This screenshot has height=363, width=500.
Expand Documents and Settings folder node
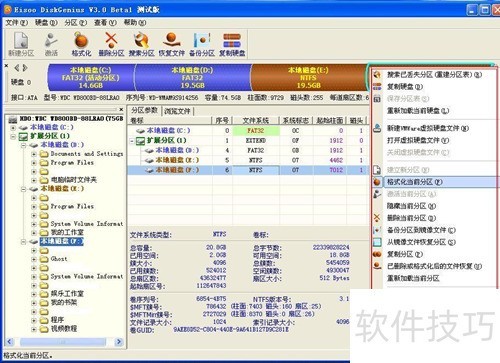34,154
